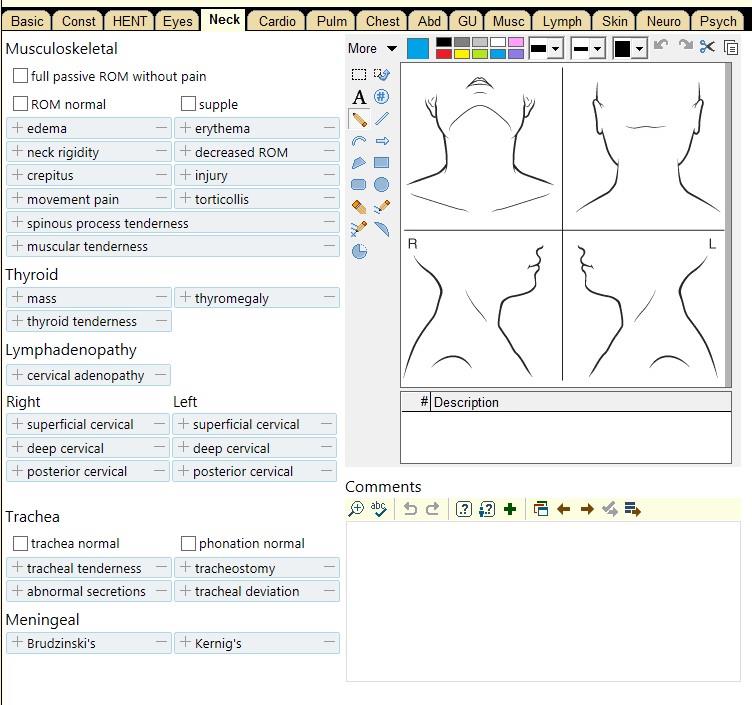Enable the 'supple' checkbox
This screenshot has width=752, height=705.
(188, 104)
